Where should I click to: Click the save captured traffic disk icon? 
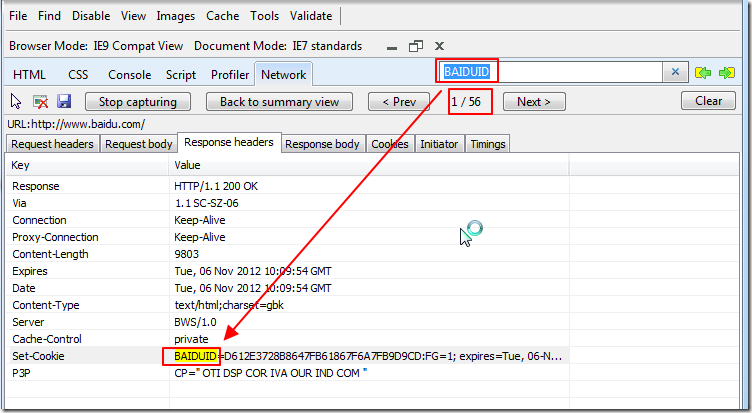click(x=64, y=101)
